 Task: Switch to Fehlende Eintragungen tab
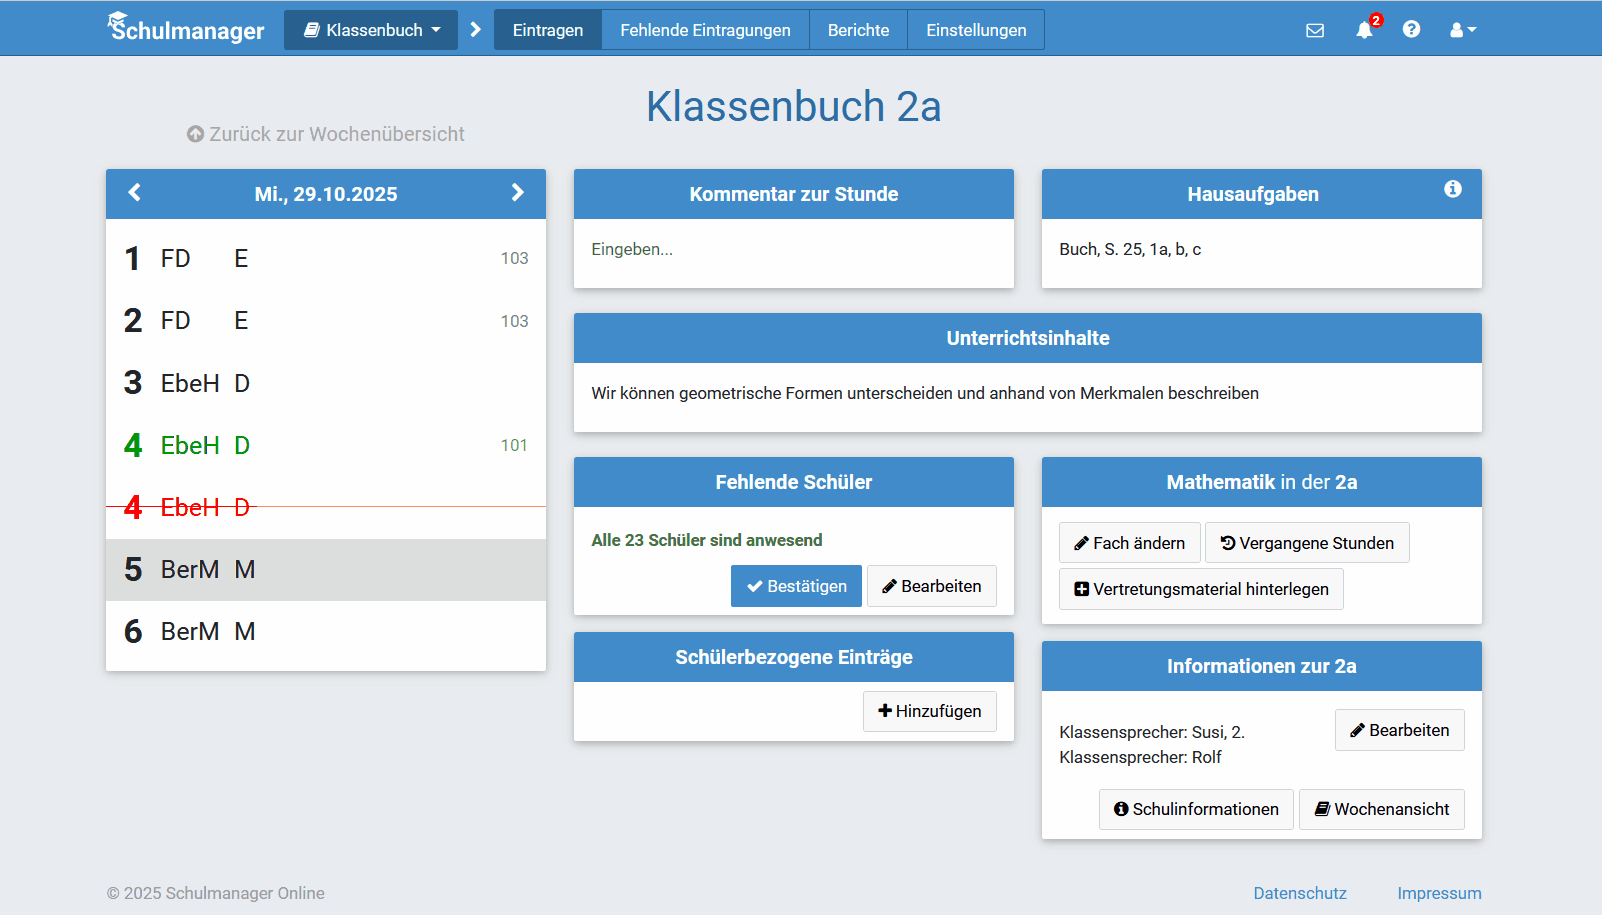pos(705,30)
